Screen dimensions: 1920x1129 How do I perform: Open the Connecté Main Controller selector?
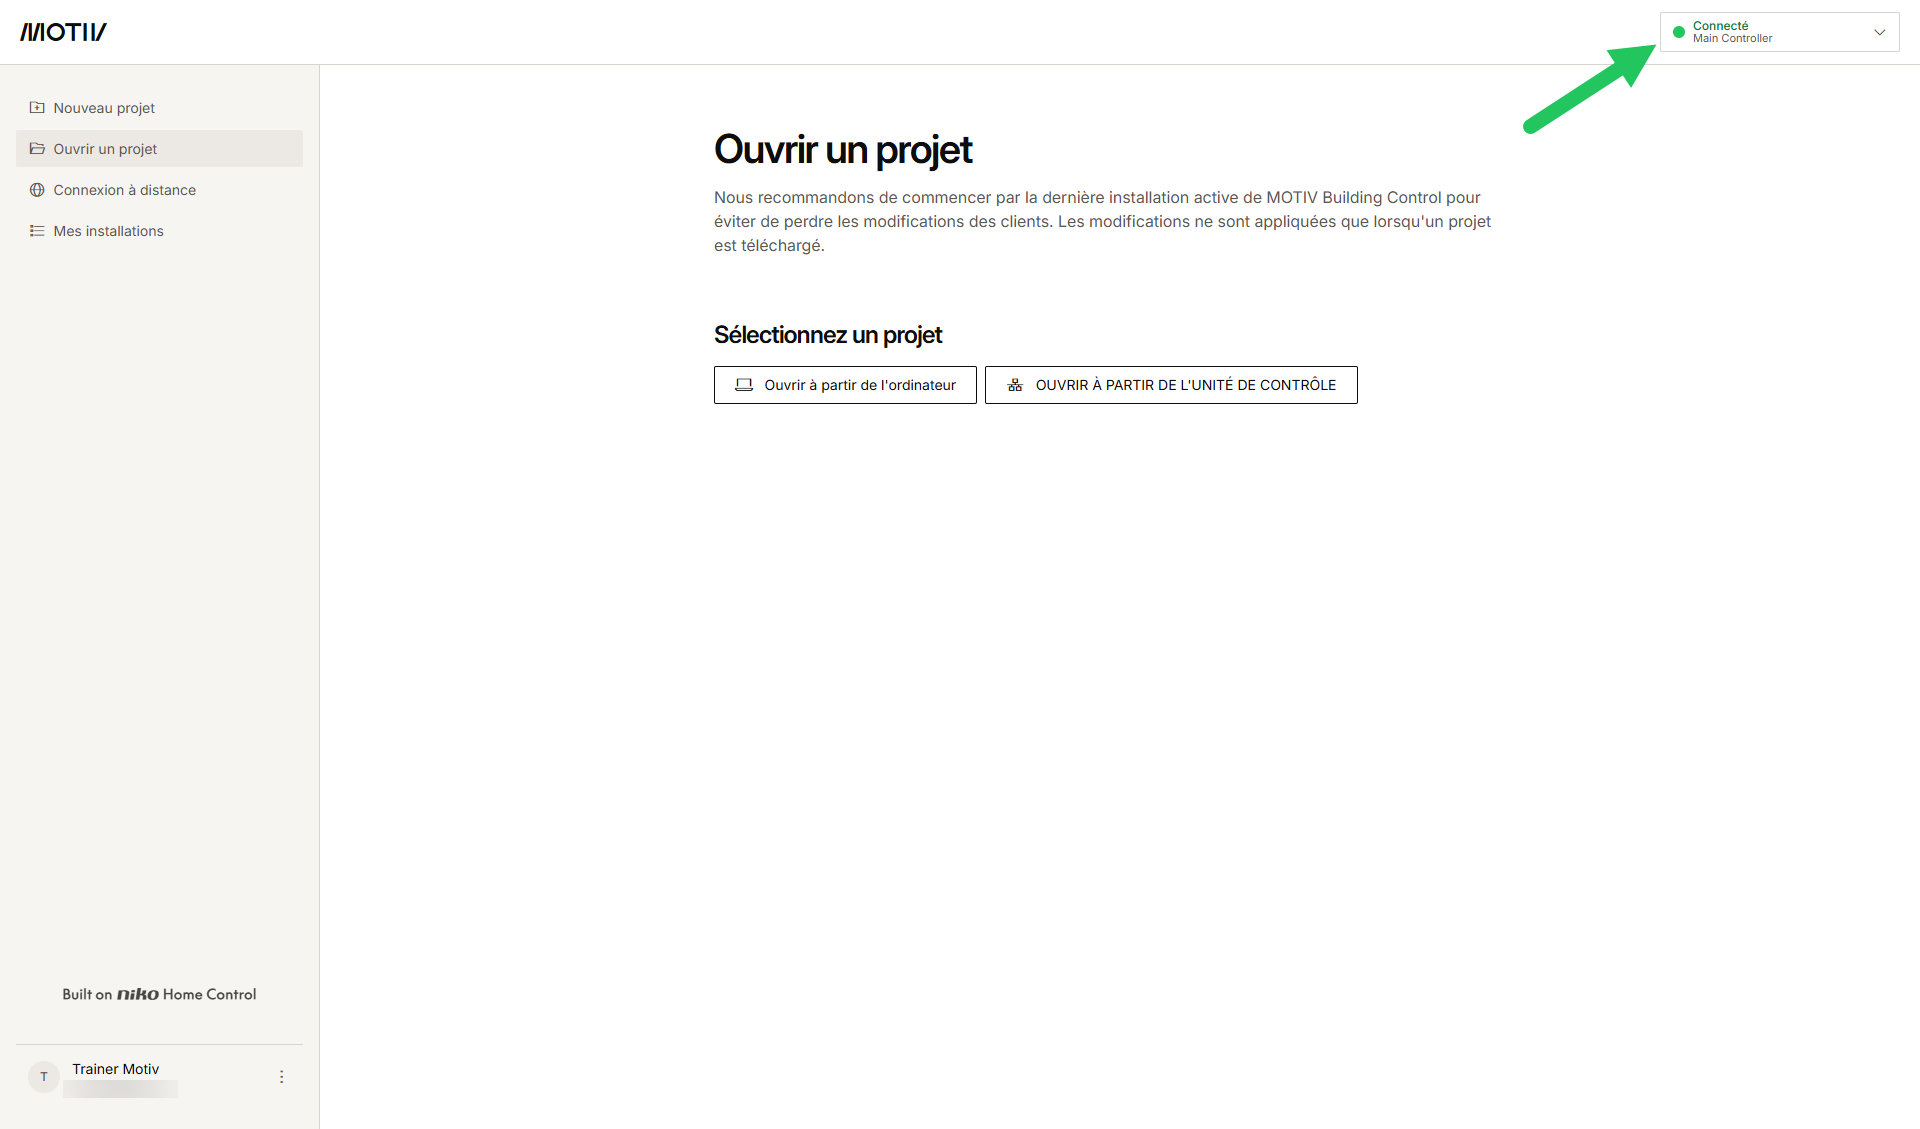(1779, 32)
